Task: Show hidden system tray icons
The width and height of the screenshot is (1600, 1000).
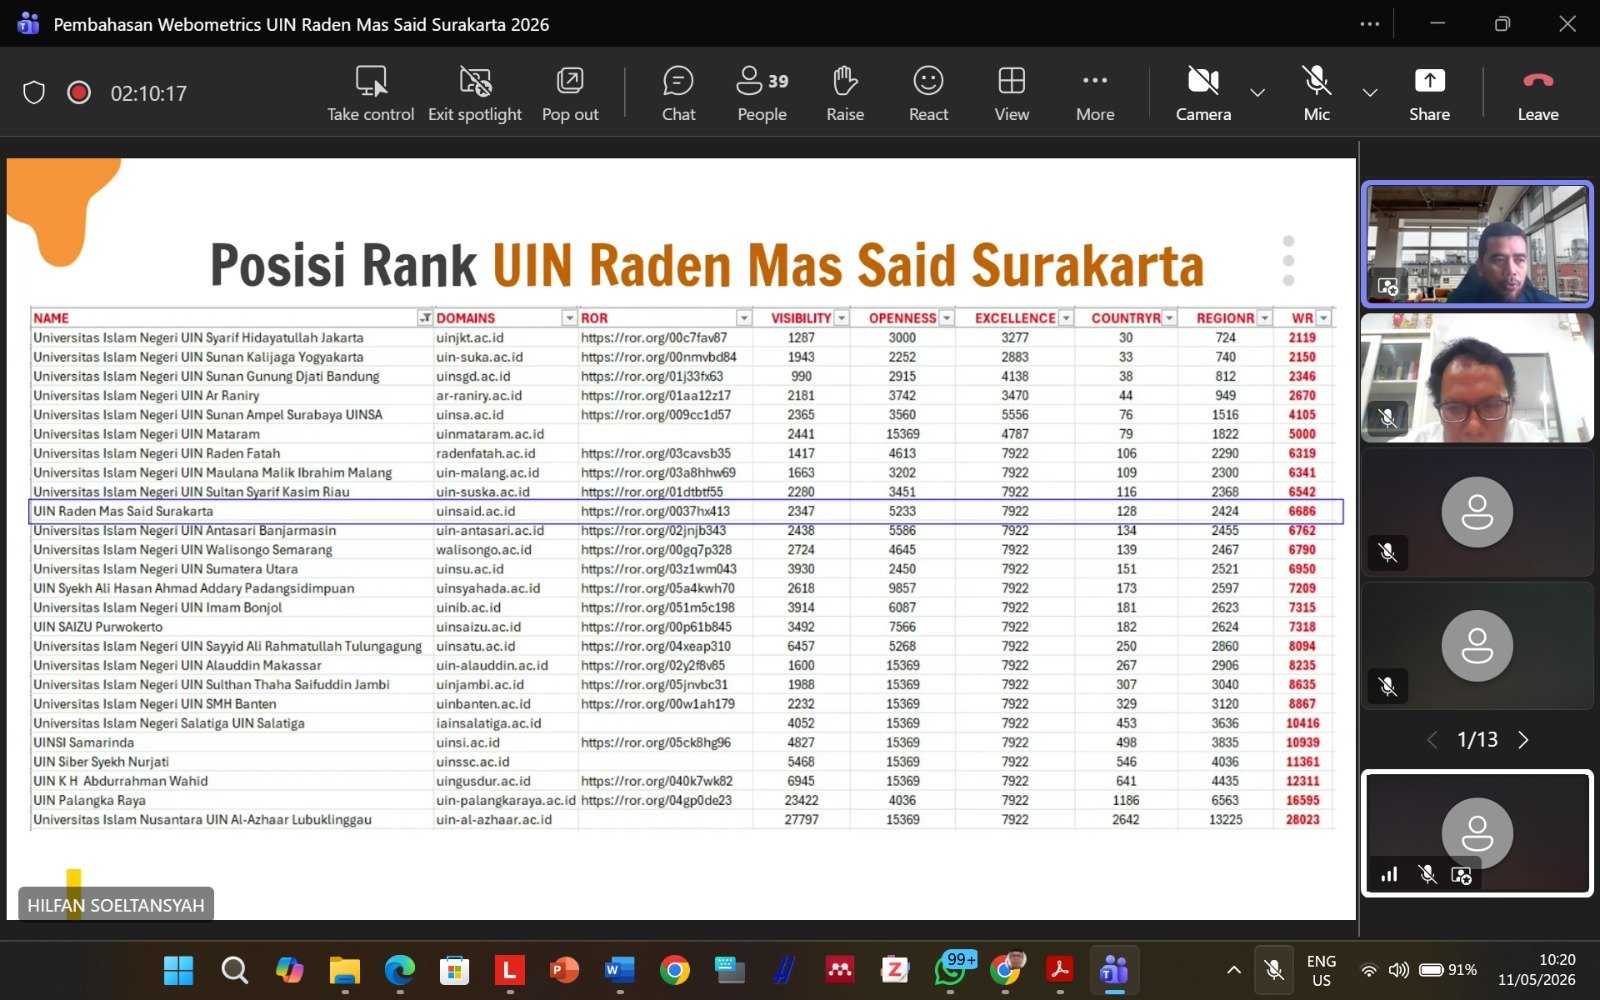Action: click(1234, 970)
